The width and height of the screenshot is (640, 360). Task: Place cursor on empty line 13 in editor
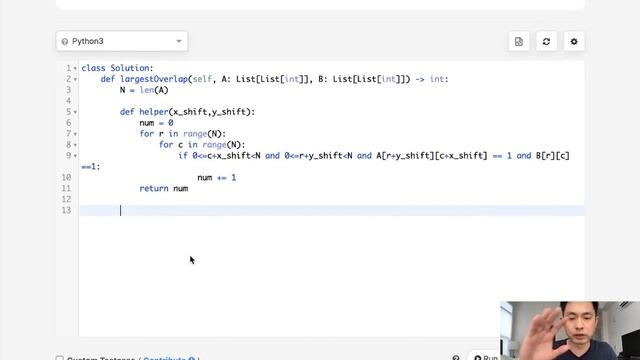tap(331, 210)
